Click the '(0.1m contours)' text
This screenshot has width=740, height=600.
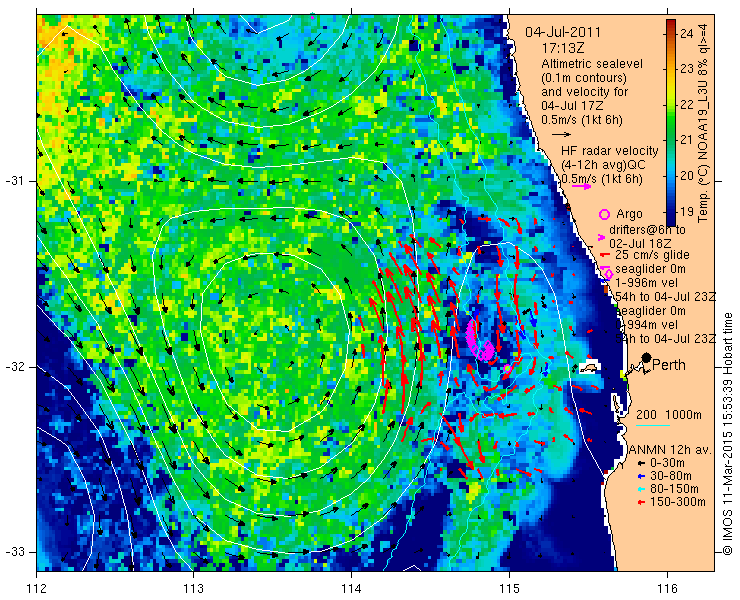tap(584, 77)
